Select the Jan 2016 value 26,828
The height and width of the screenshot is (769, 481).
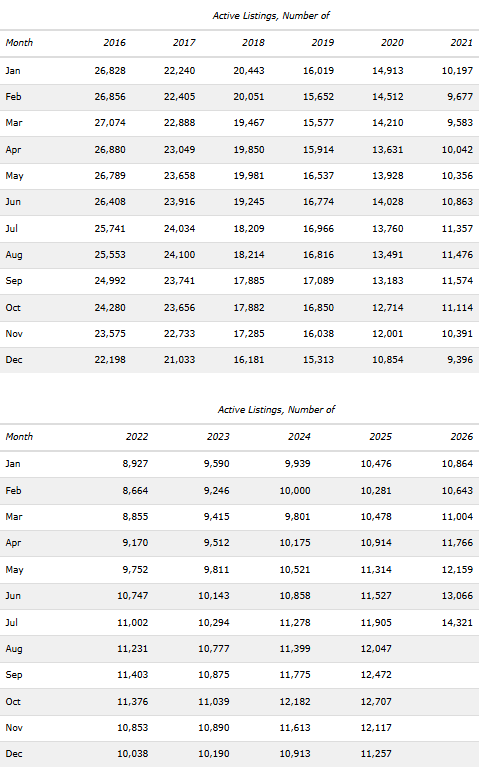tap(110, 71)
